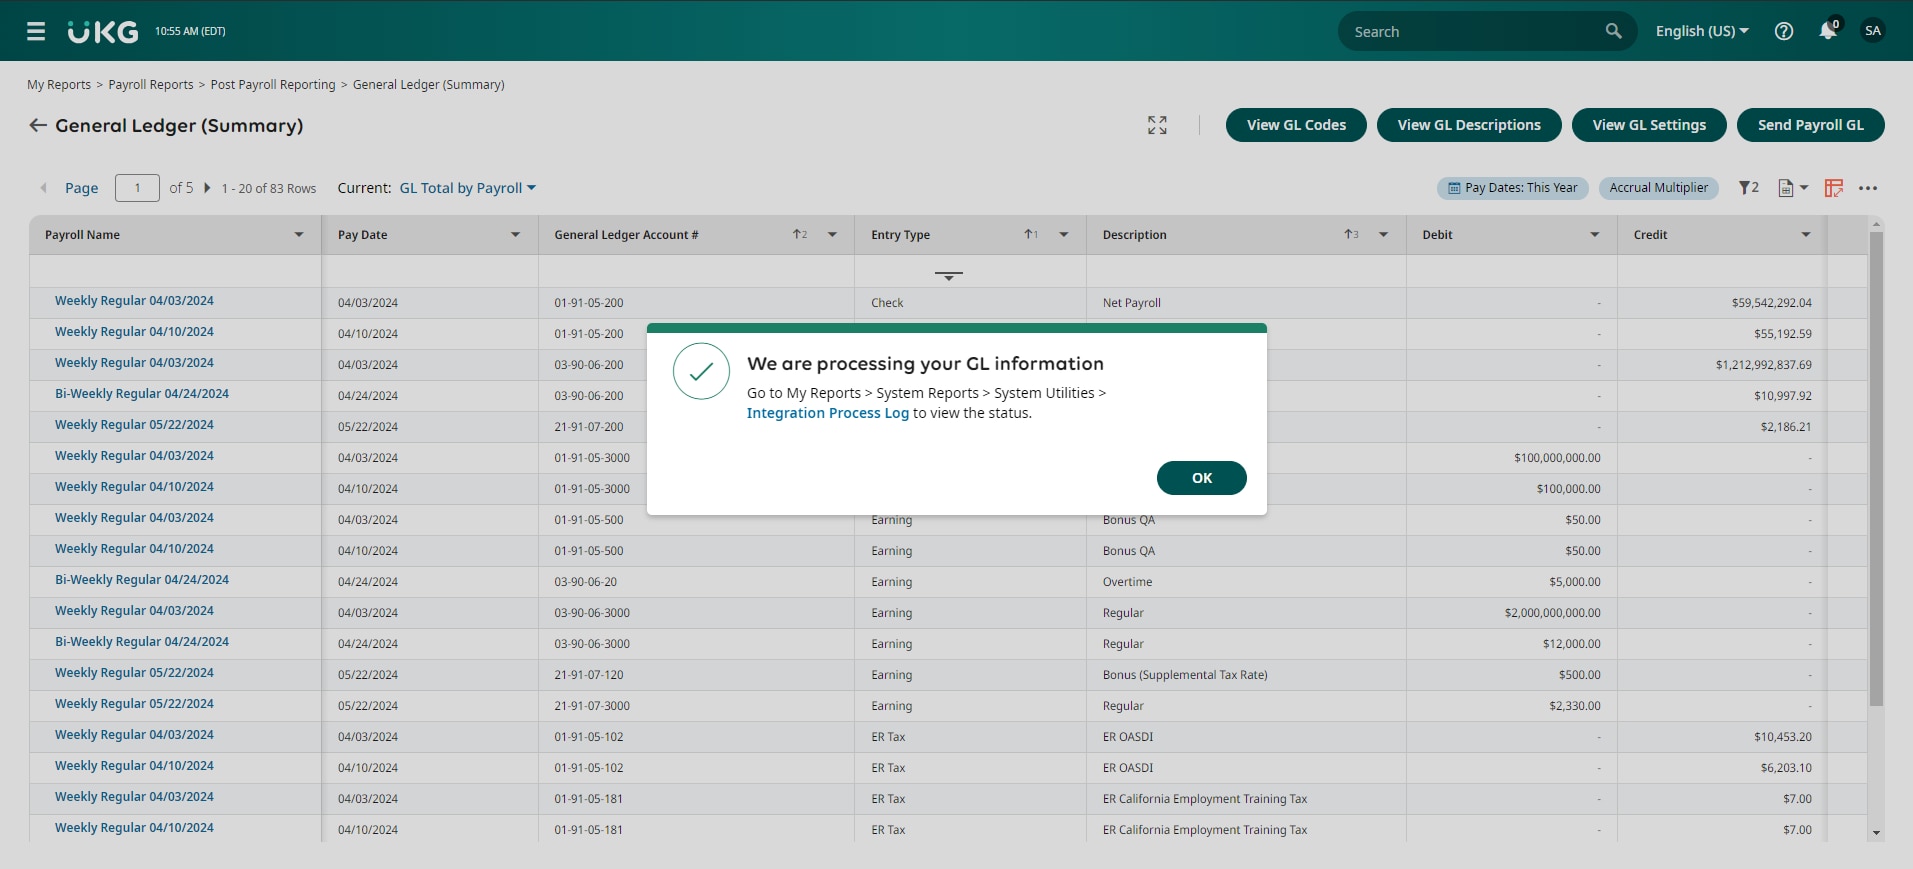The height and width of the screenshot is (869, 1913).
Task: Click the help question mark icon
Action: (1783, 31)
